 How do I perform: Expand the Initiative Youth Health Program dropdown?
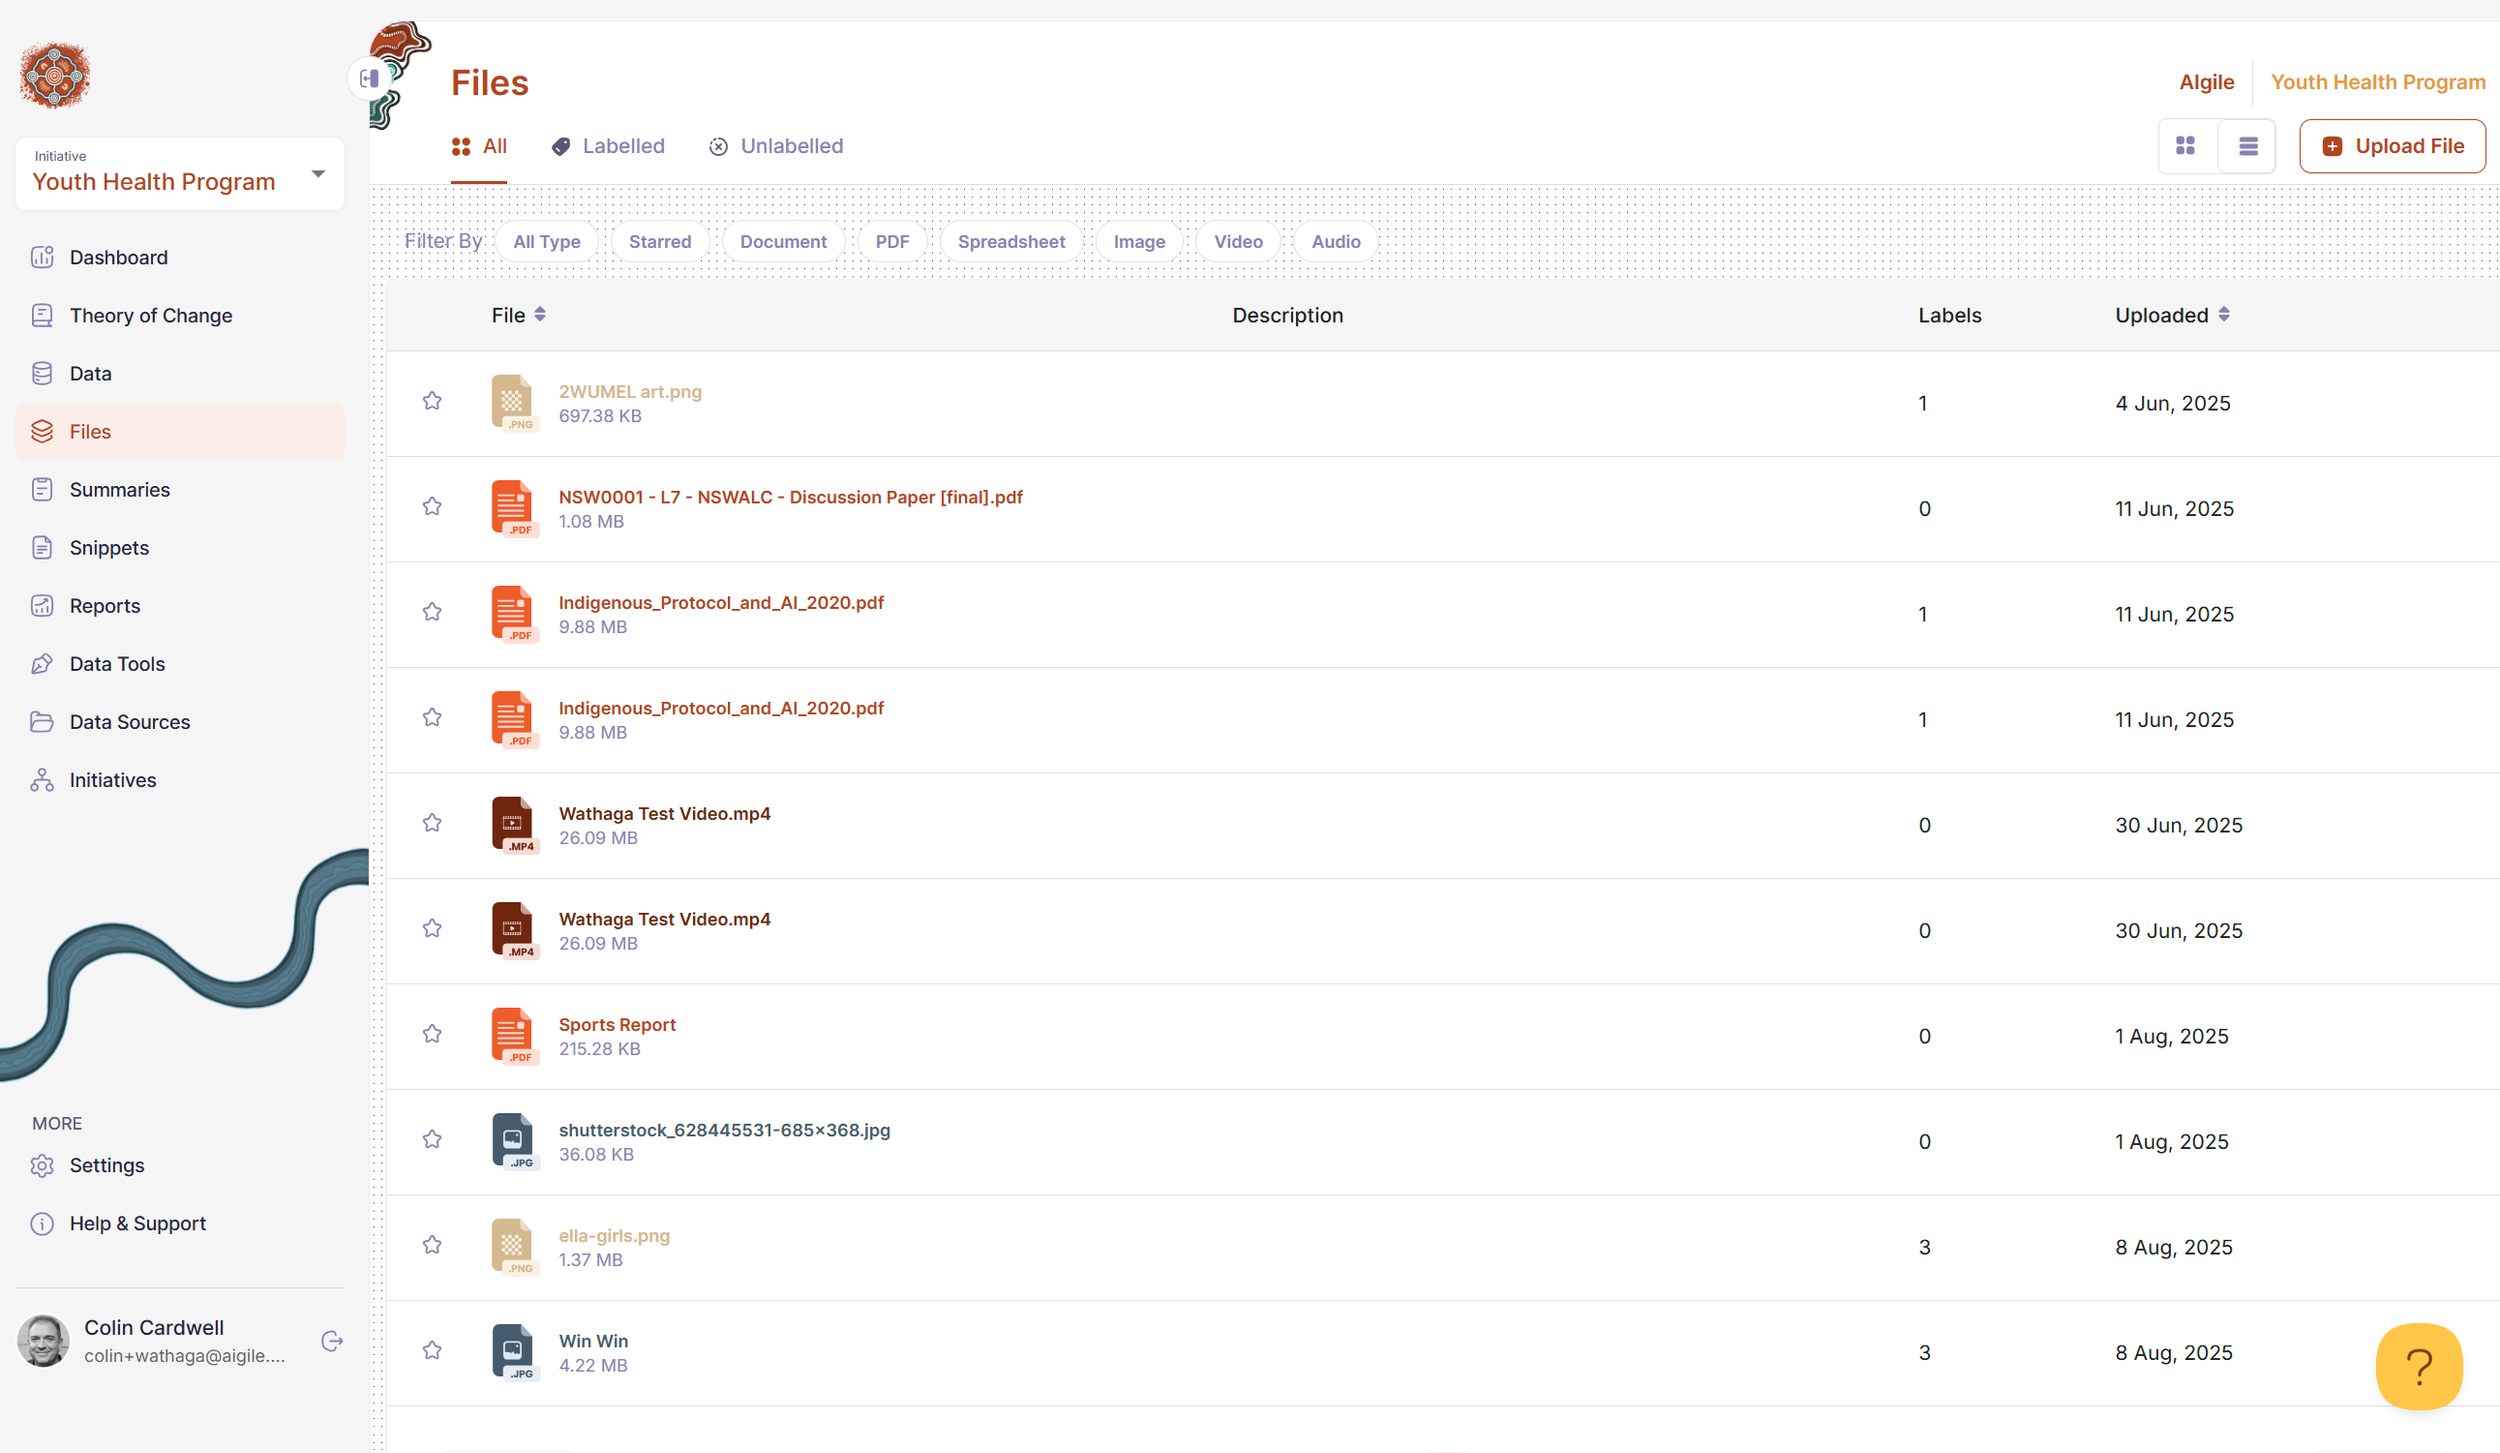click(318, 174)
